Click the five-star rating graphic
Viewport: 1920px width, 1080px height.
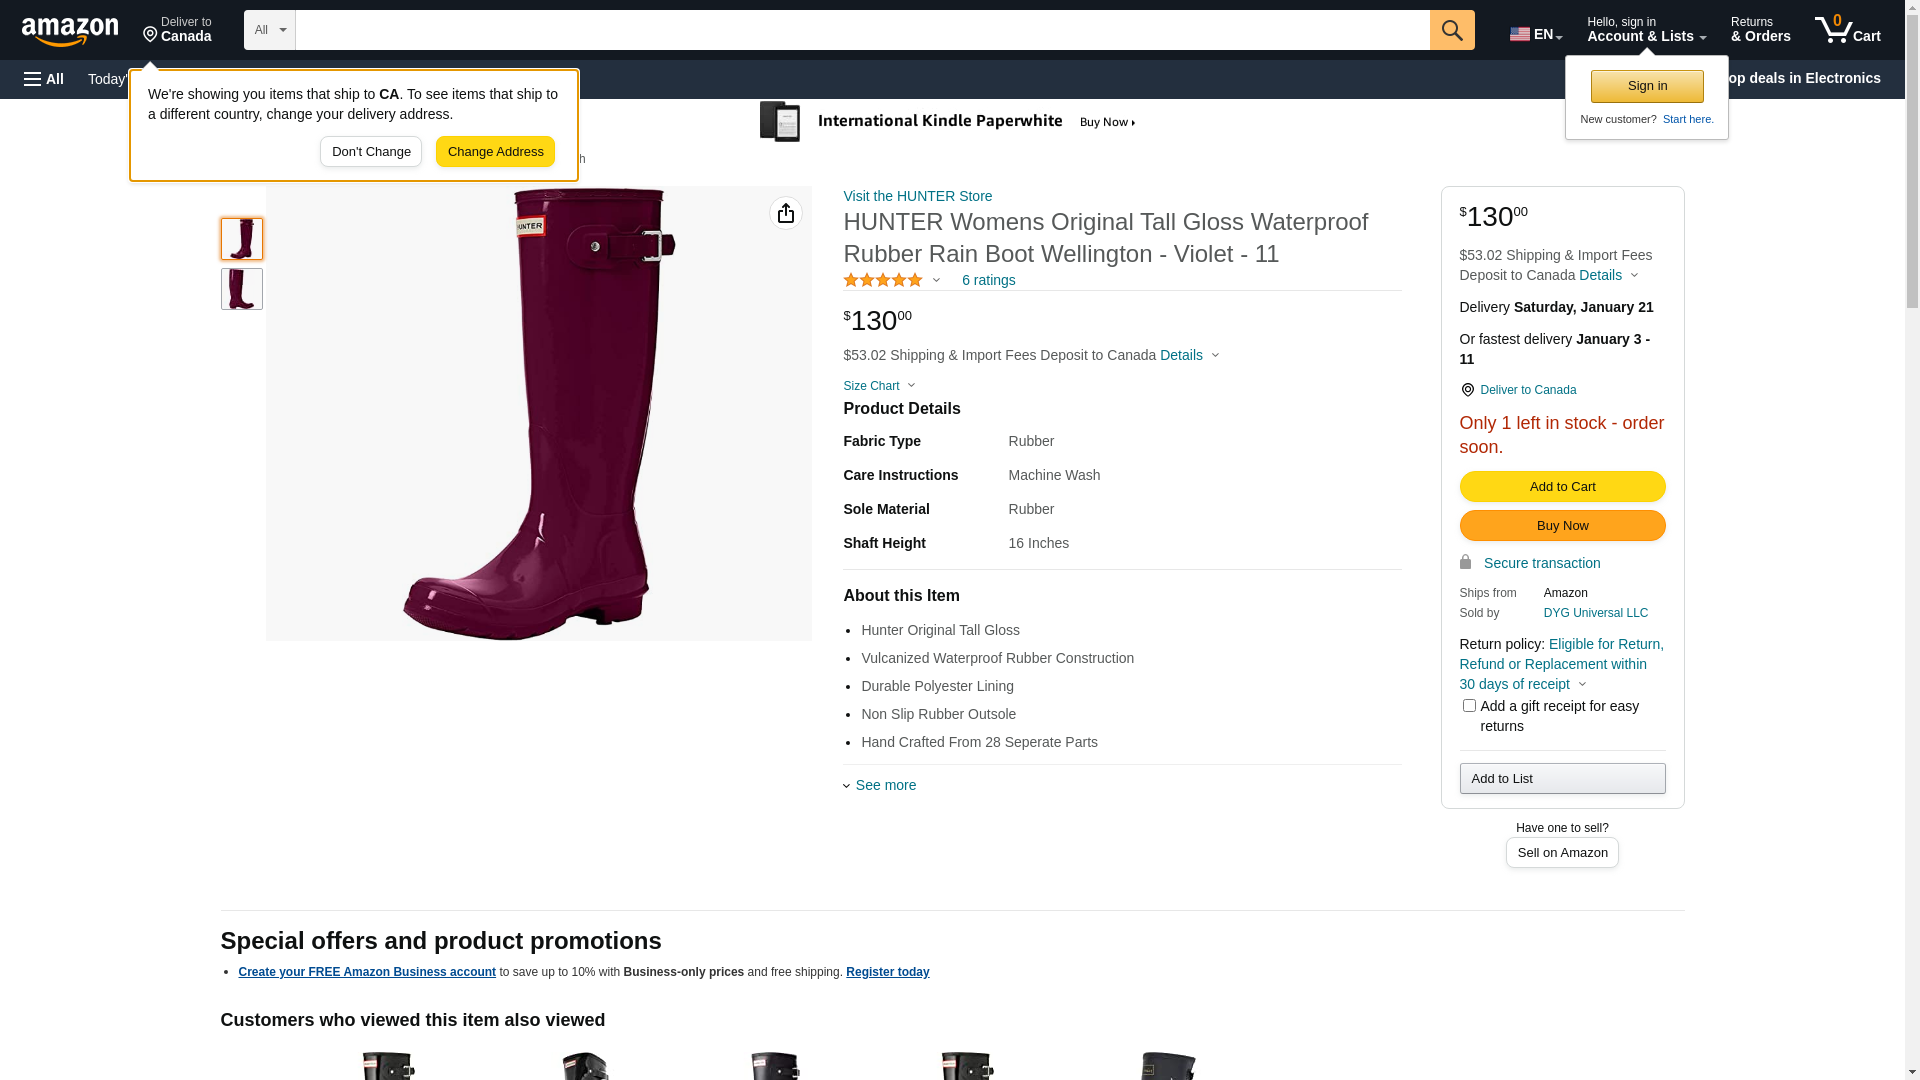click(883, 281)
